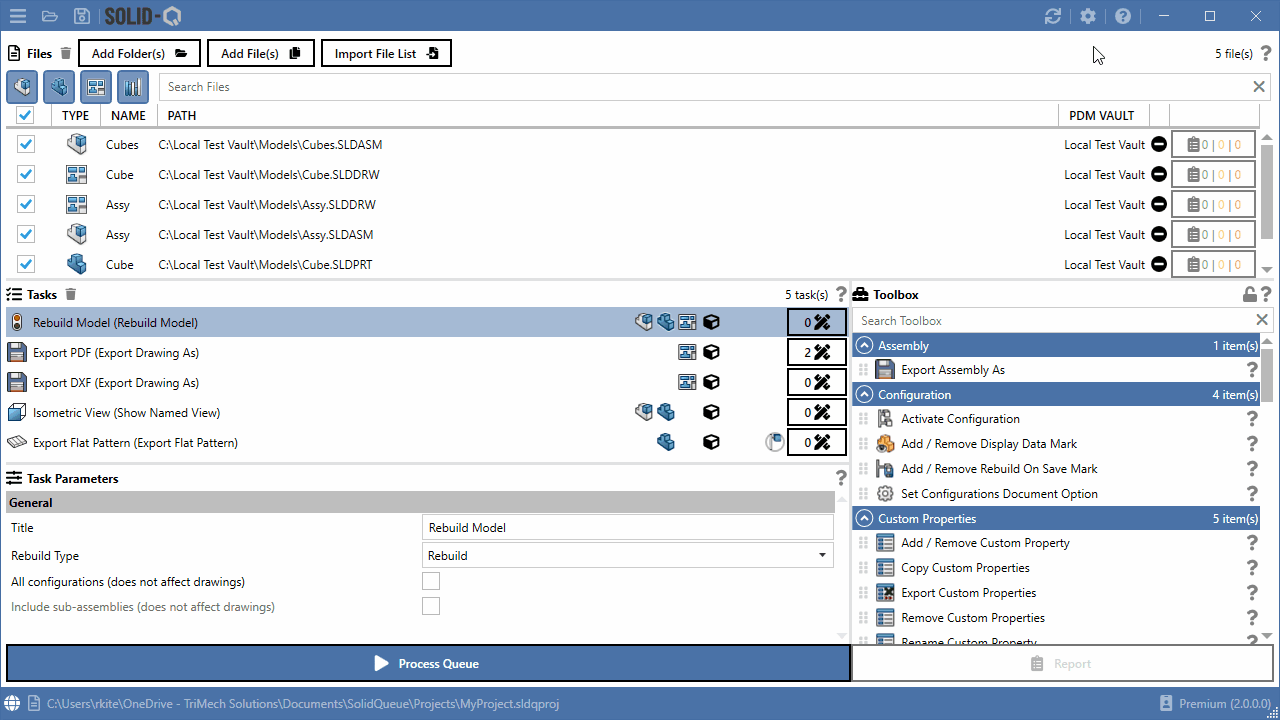The height and width of the screenshot is (720, 1280).
Task: Uncheck the Cube.SLDDRW file row
Action: coord(26,174)
